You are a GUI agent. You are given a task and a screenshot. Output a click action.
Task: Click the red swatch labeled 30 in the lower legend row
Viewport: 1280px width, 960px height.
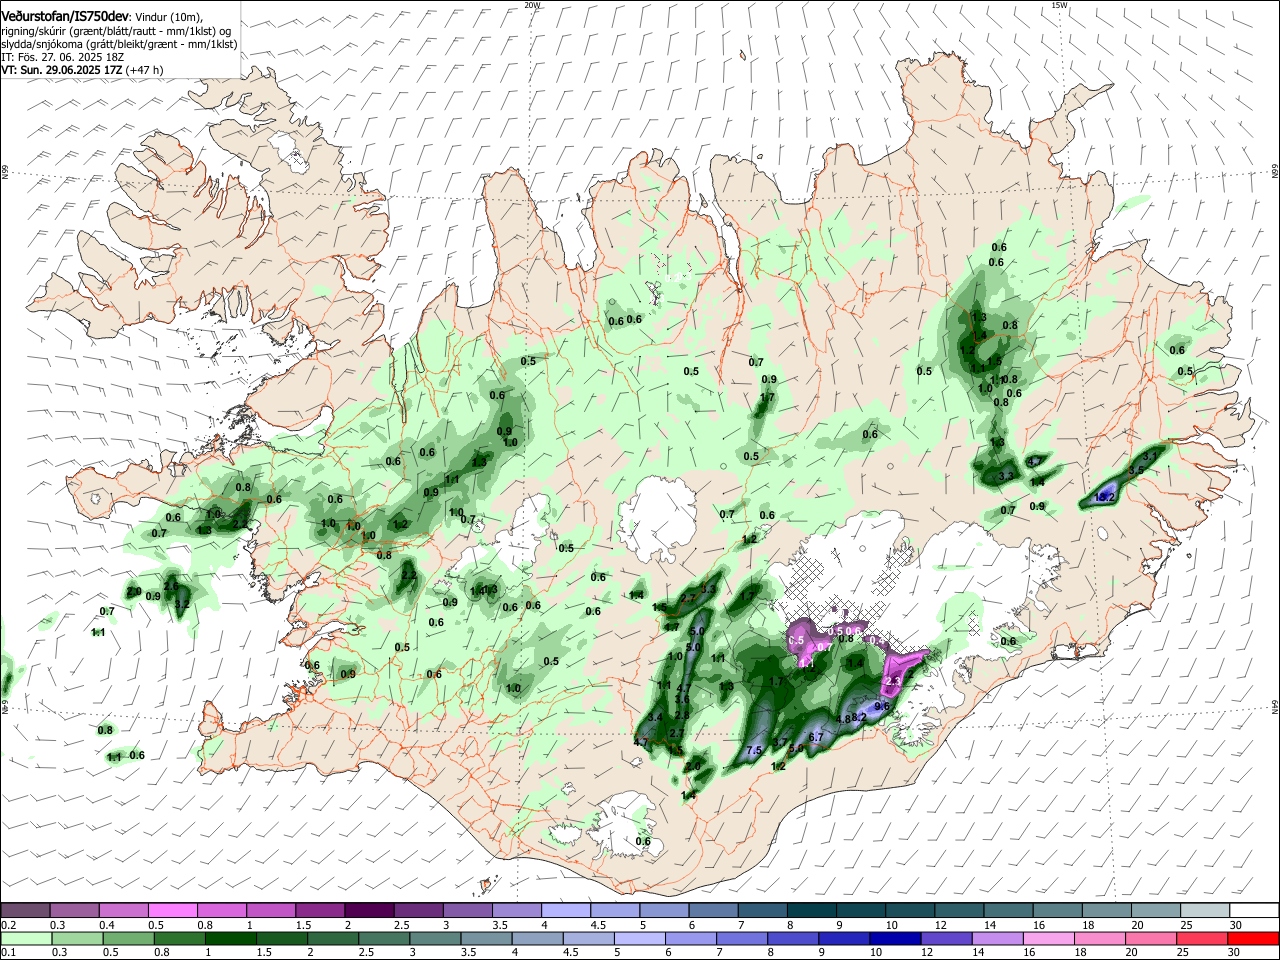pyautogui.click(x=1254, y=938)
